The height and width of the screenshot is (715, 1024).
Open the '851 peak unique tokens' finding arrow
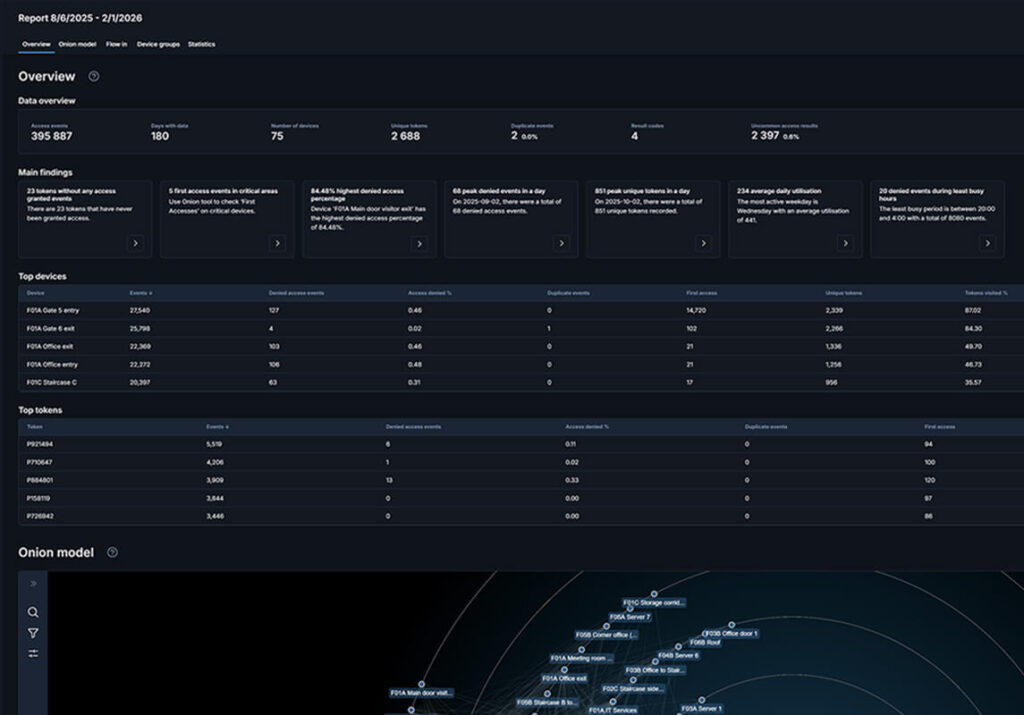[x=703, y=243]
